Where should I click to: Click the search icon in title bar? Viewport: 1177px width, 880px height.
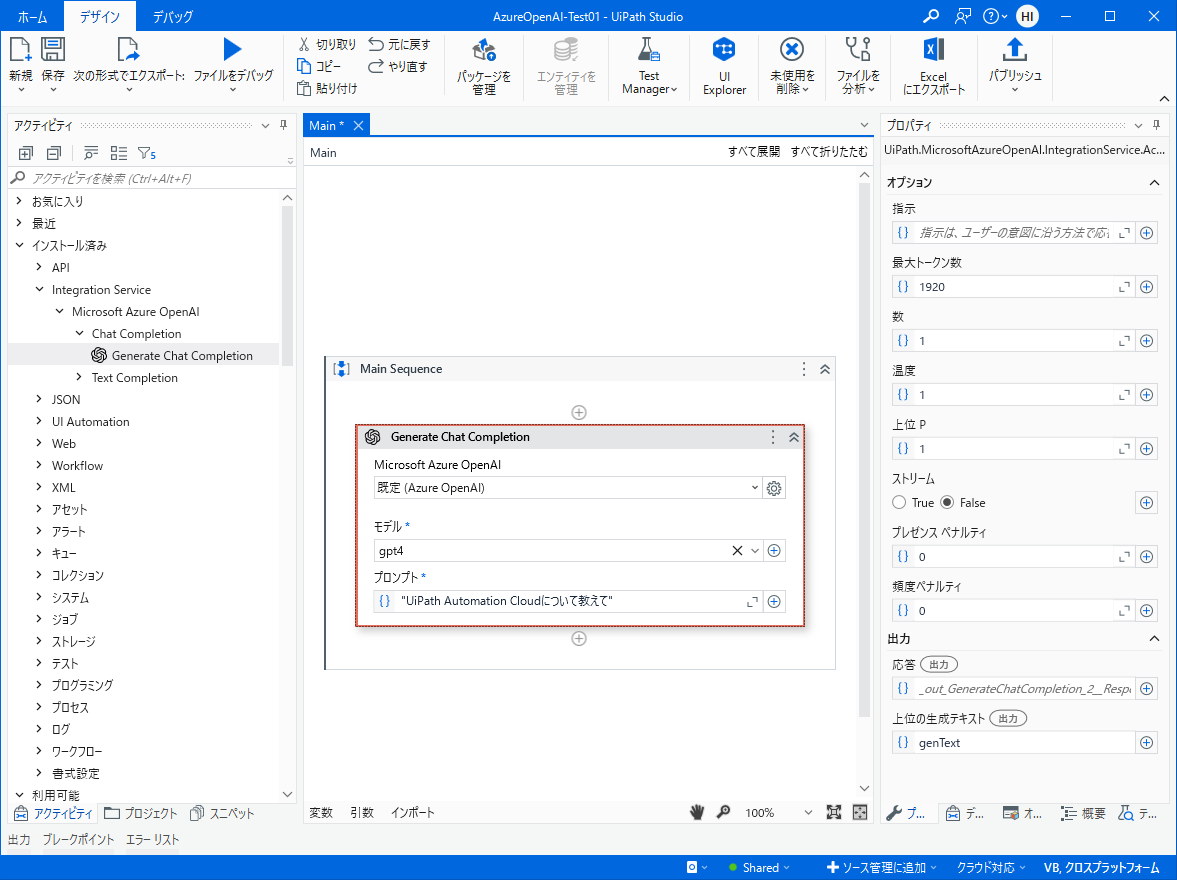(931, 16)
